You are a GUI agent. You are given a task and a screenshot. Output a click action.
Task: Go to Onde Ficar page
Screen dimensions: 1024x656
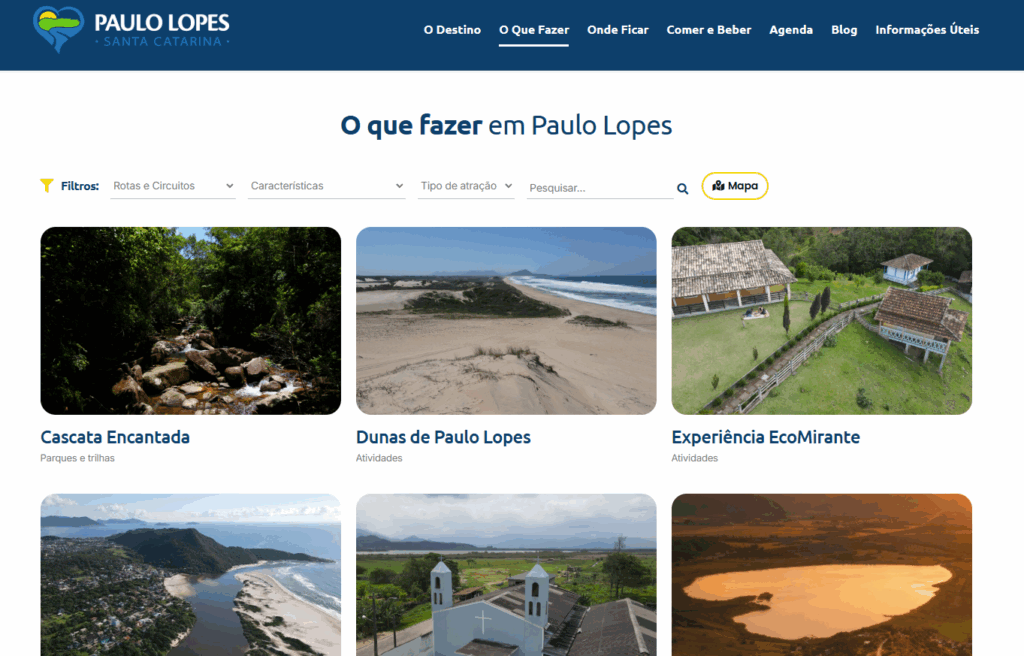click(618, 30)
